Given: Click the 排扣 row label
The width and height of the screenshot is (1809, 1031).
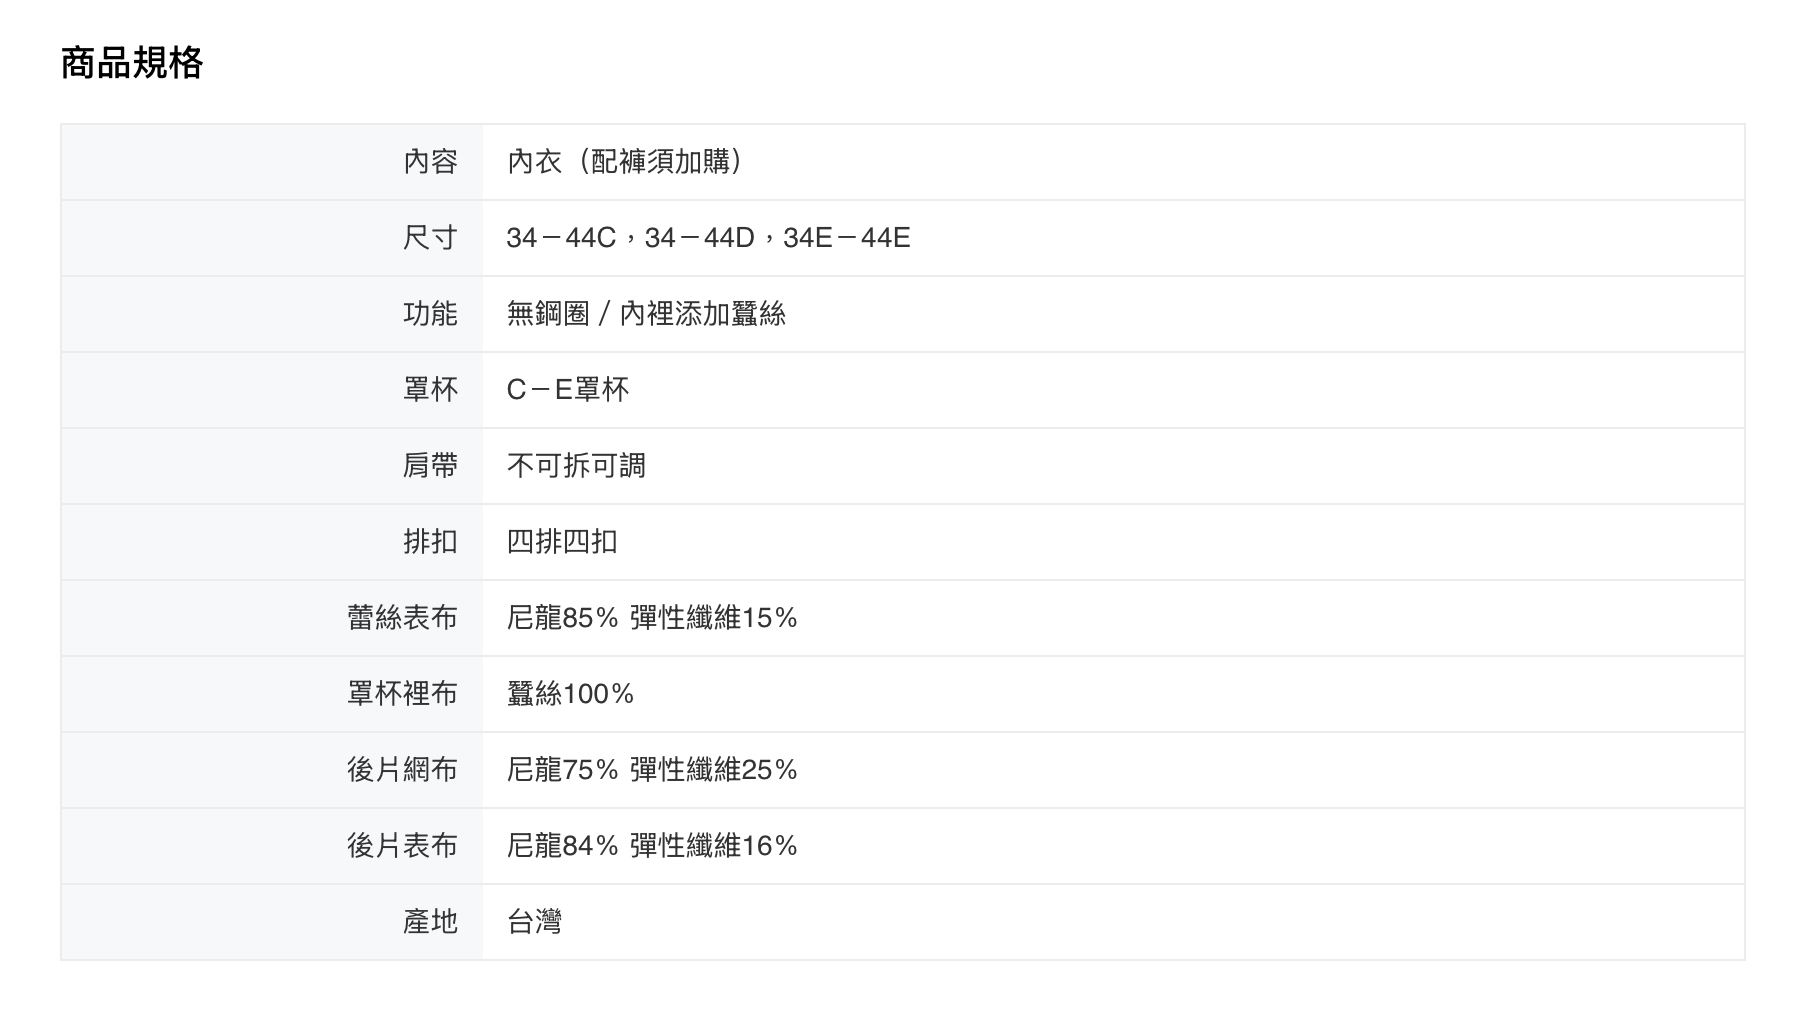Looking at the screenshot, I should point(430,542).
